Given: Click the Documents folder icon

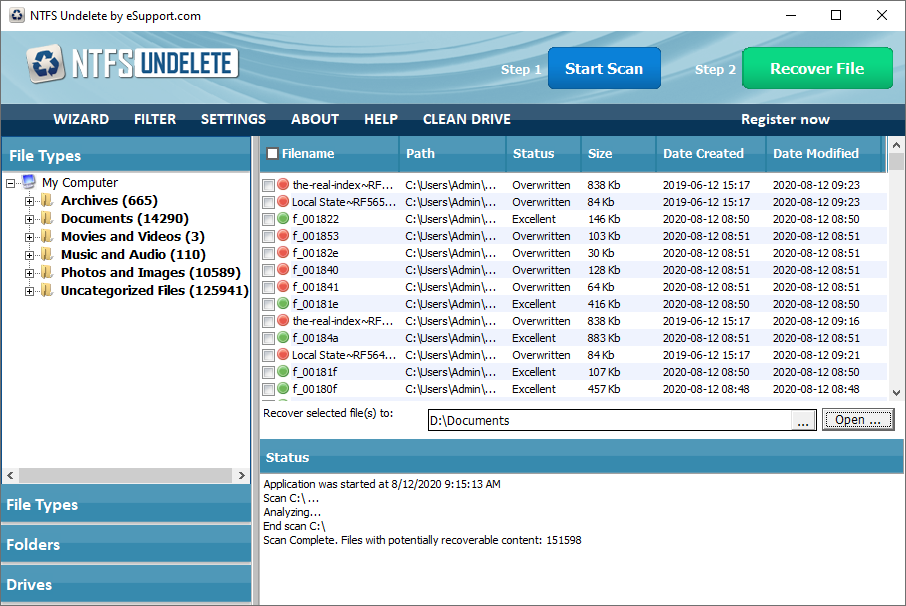Looking at the screenshot, I should (47, 218).
